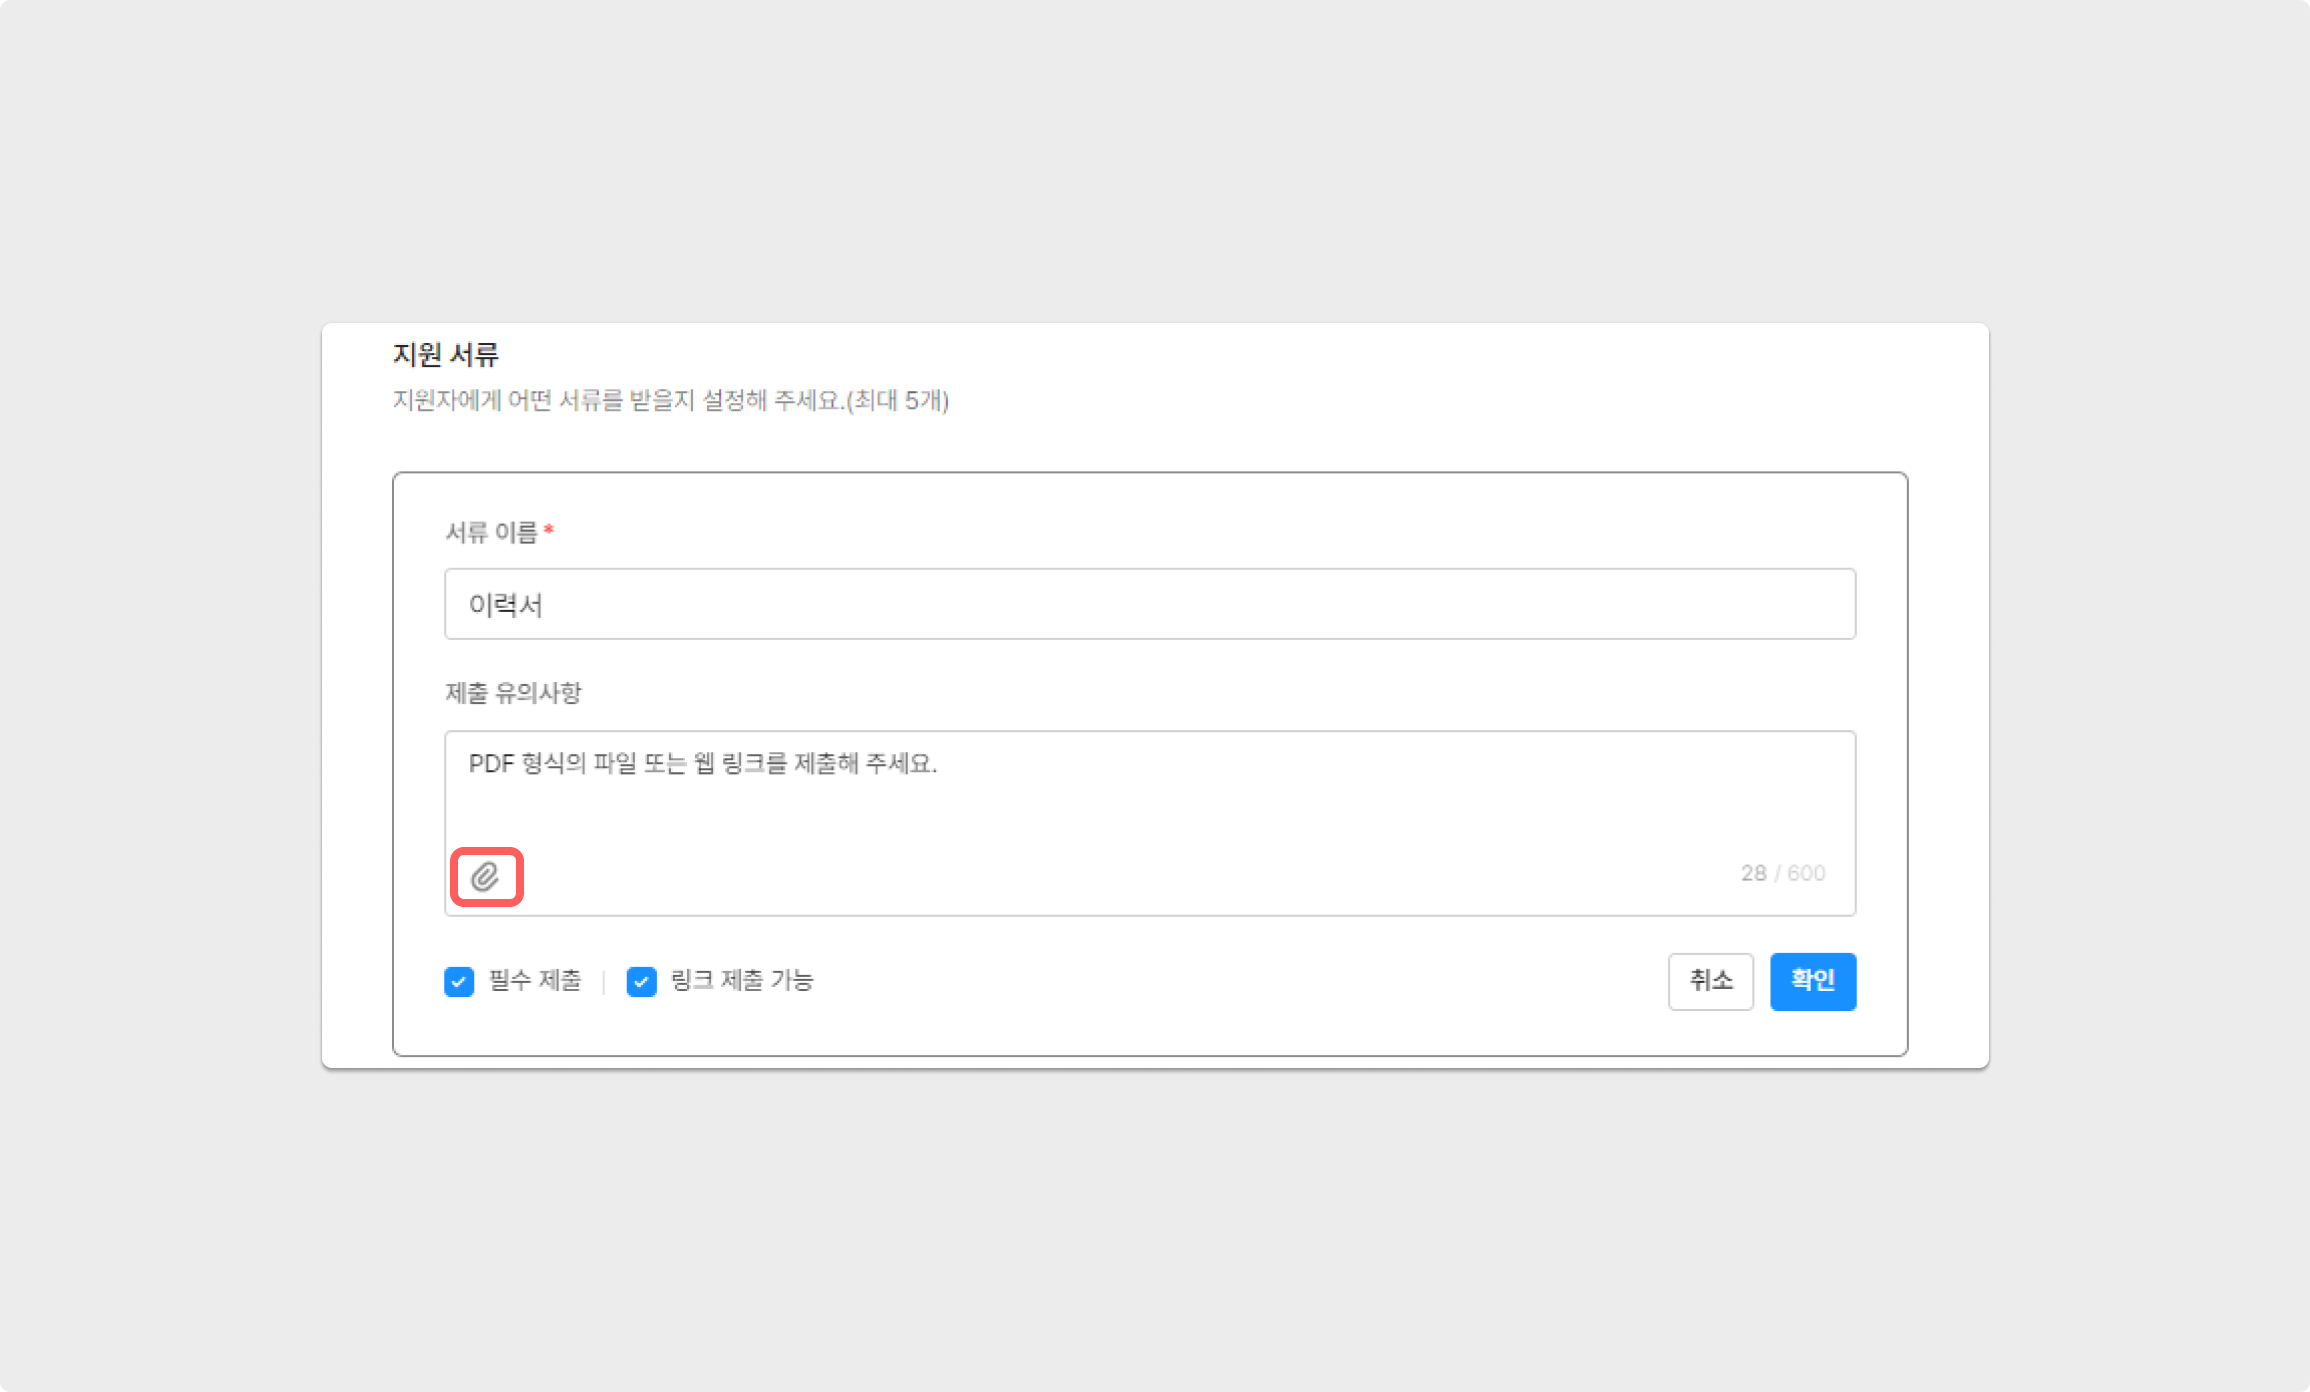Image resolution: width=2310 pixels, height=1392 pixels.
Task: Click the checkmark icon beside 필수 제출
Action: click(459, 982)
